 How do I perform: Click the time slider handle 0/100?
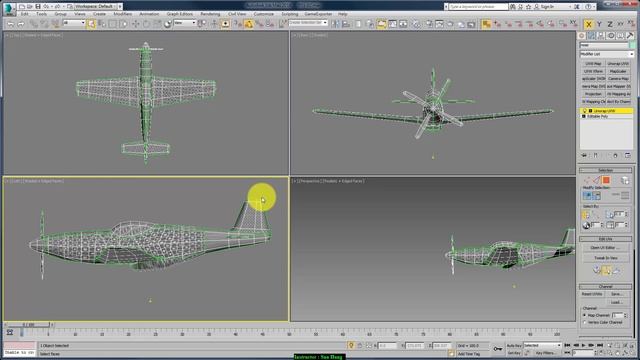tap(28, 325)
